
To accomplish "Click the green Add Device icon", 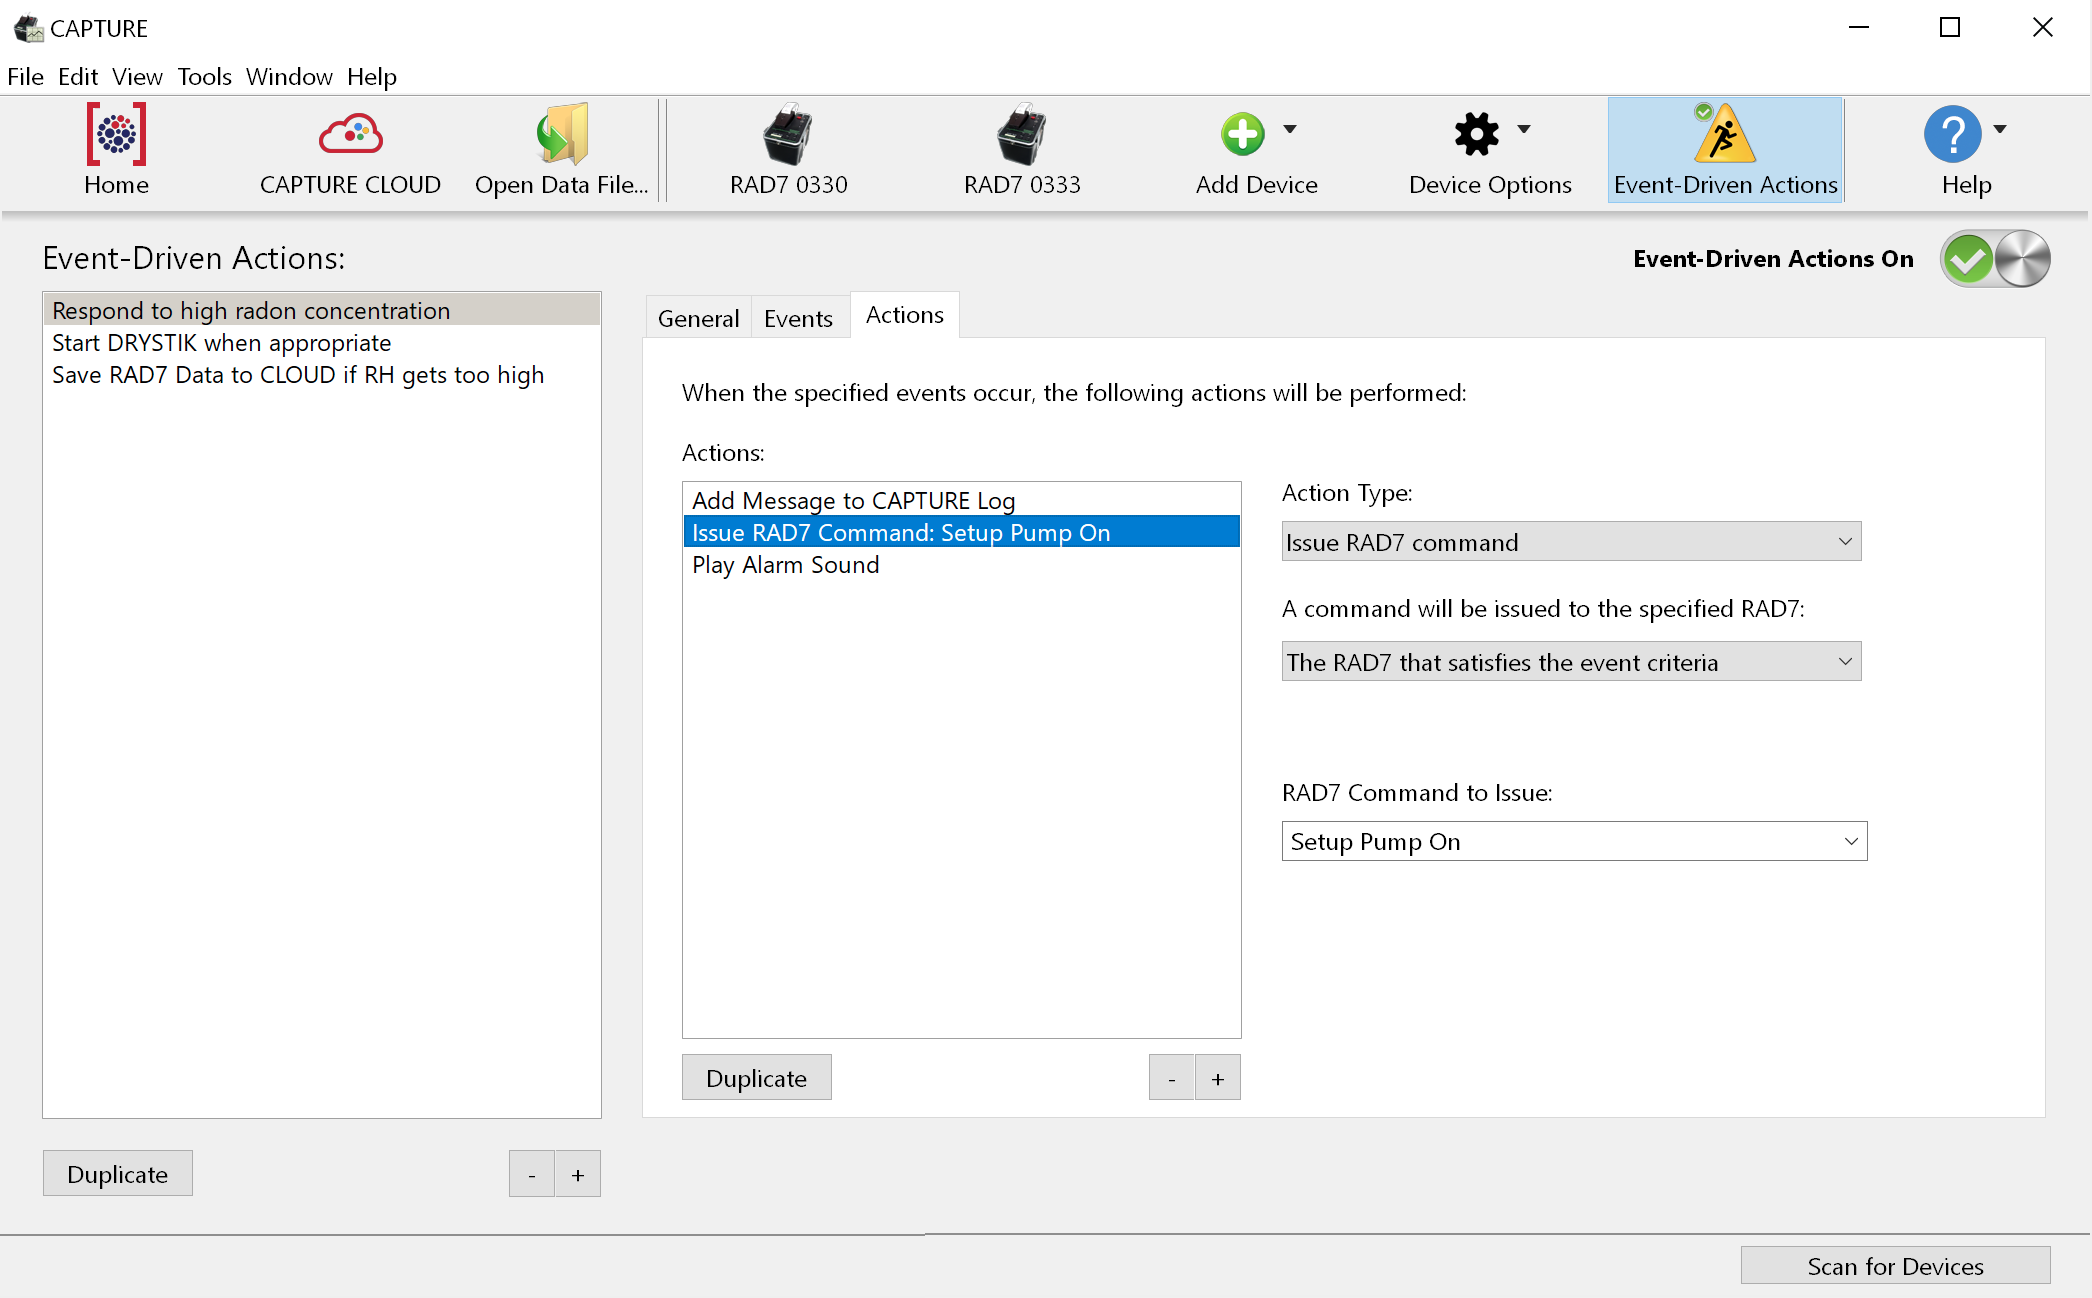I will [1242, 133].
